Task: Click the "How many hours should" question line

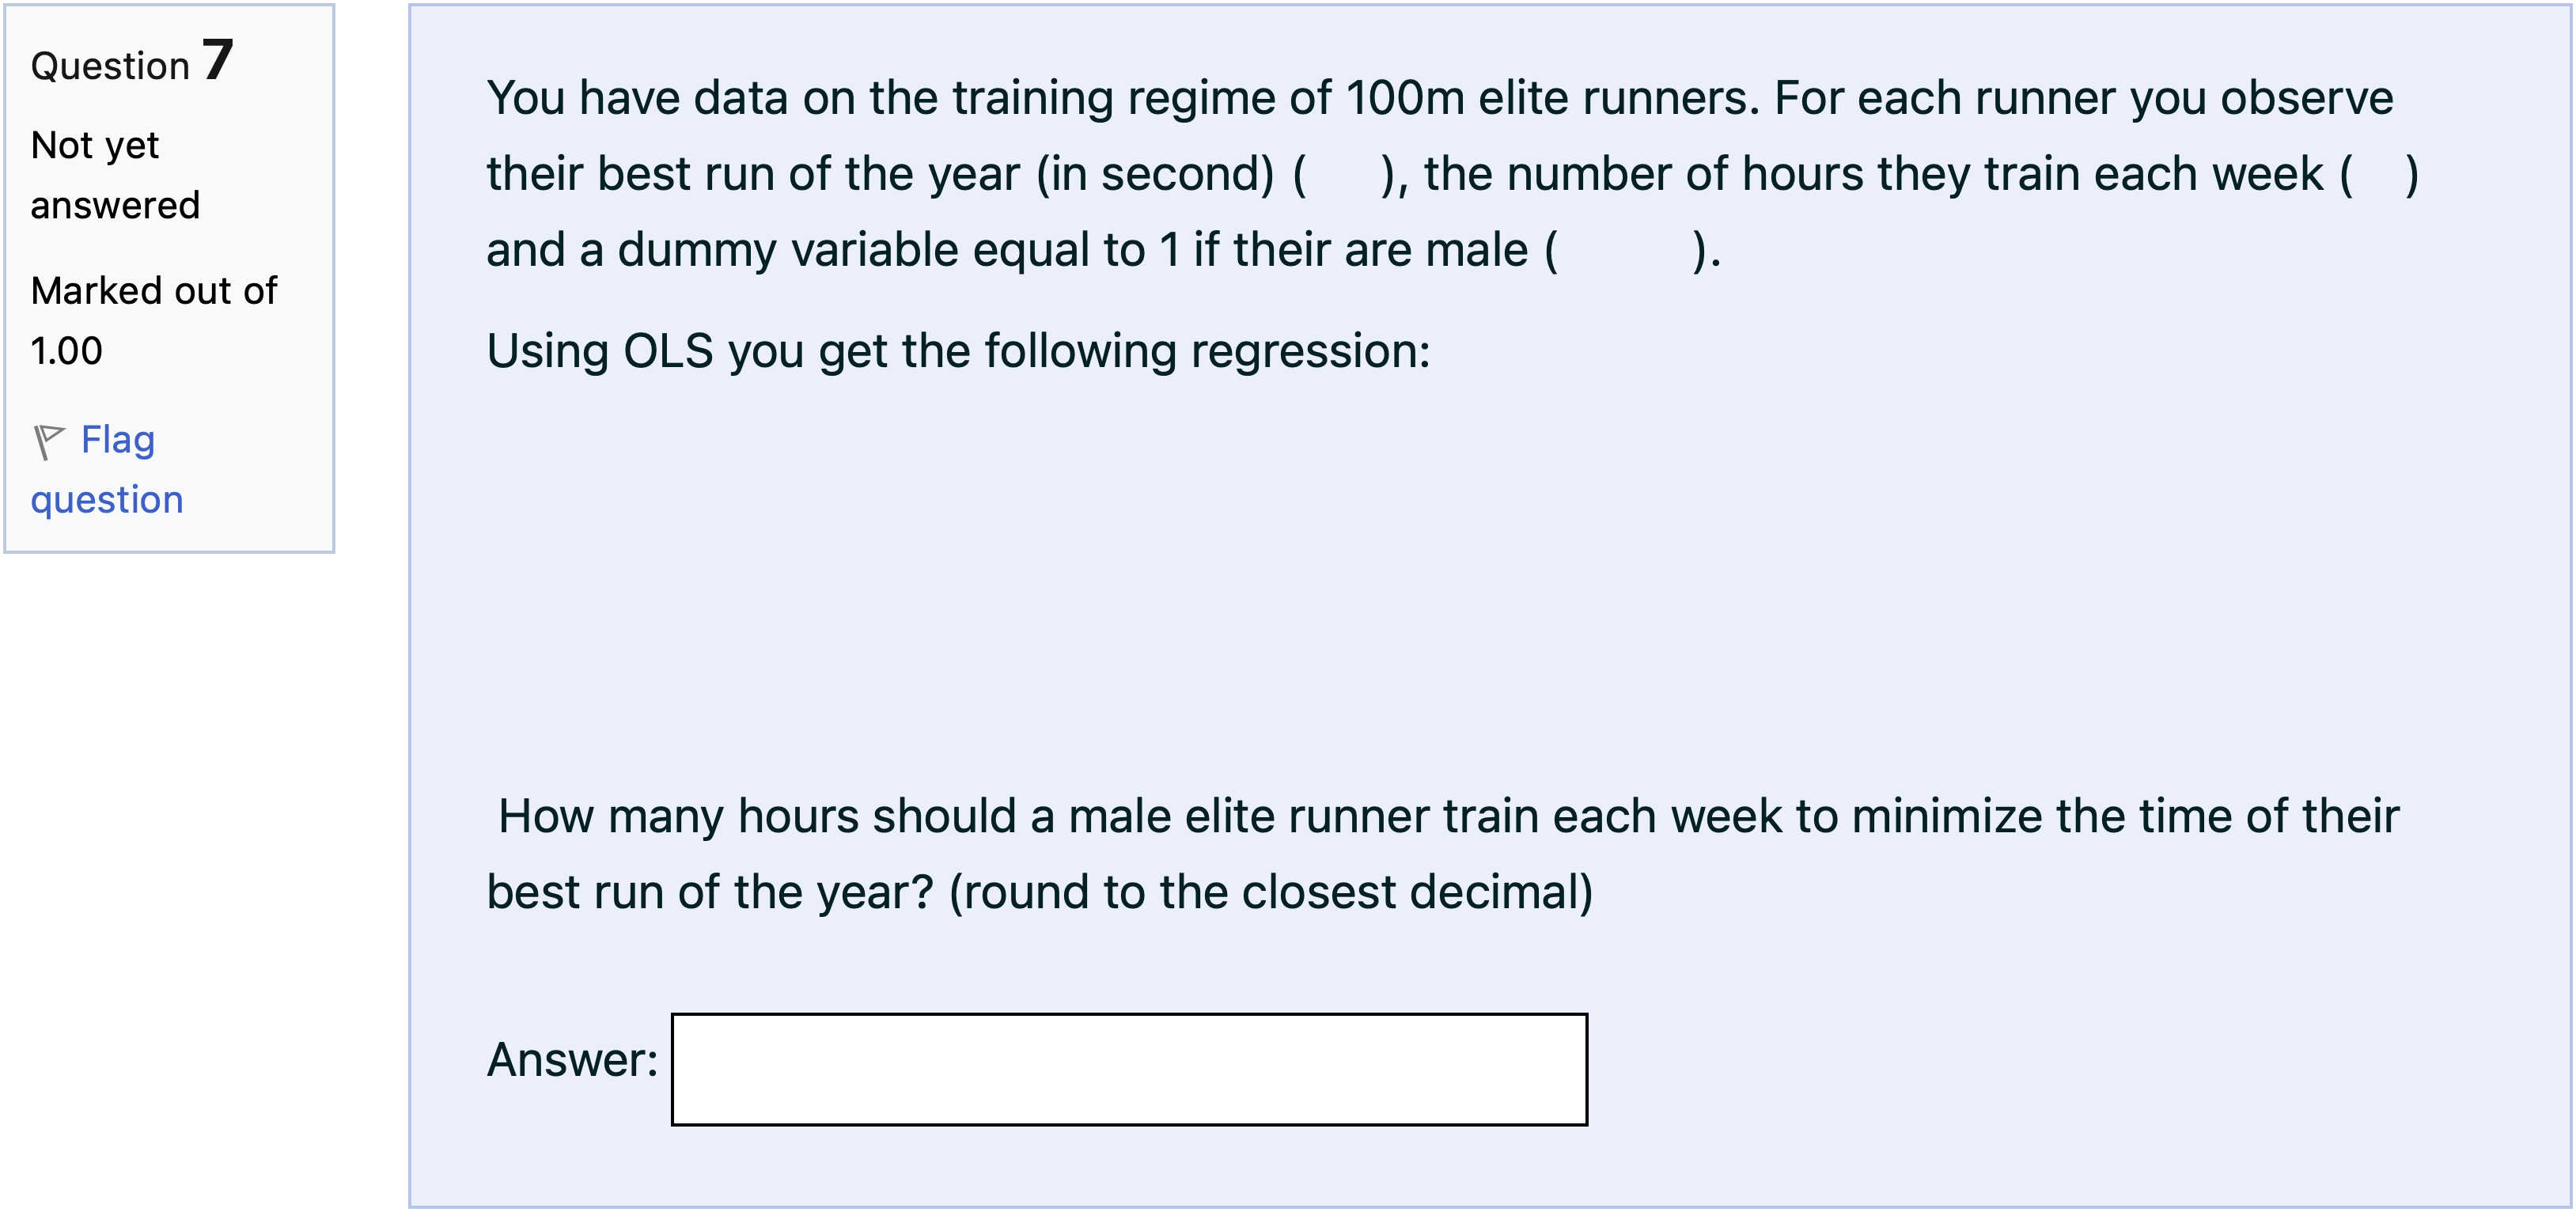Action: [1447, 816]
